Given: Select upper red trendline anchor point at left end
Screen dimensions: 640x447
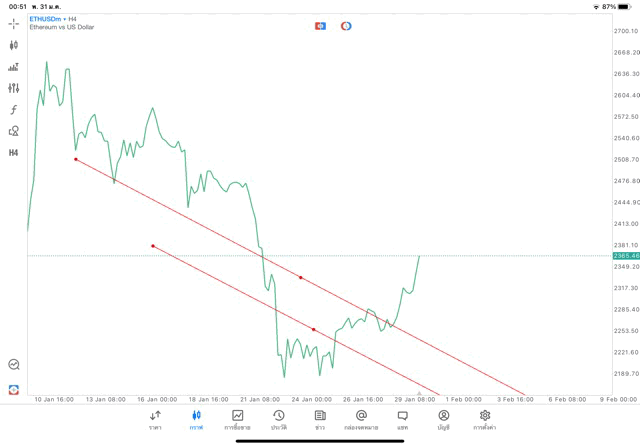Looking at the screenshot, I should click(76, 159).
